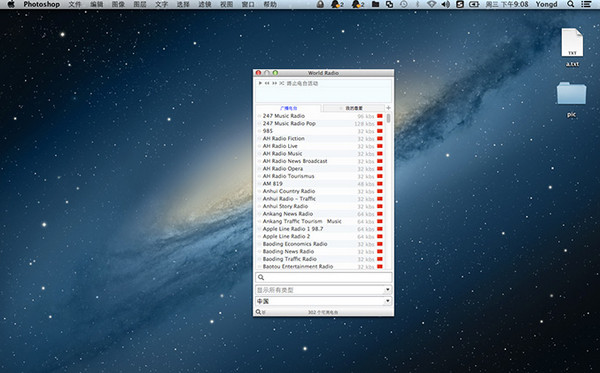Click the 48 kbs bitrate of AM 819

point(366,184)
